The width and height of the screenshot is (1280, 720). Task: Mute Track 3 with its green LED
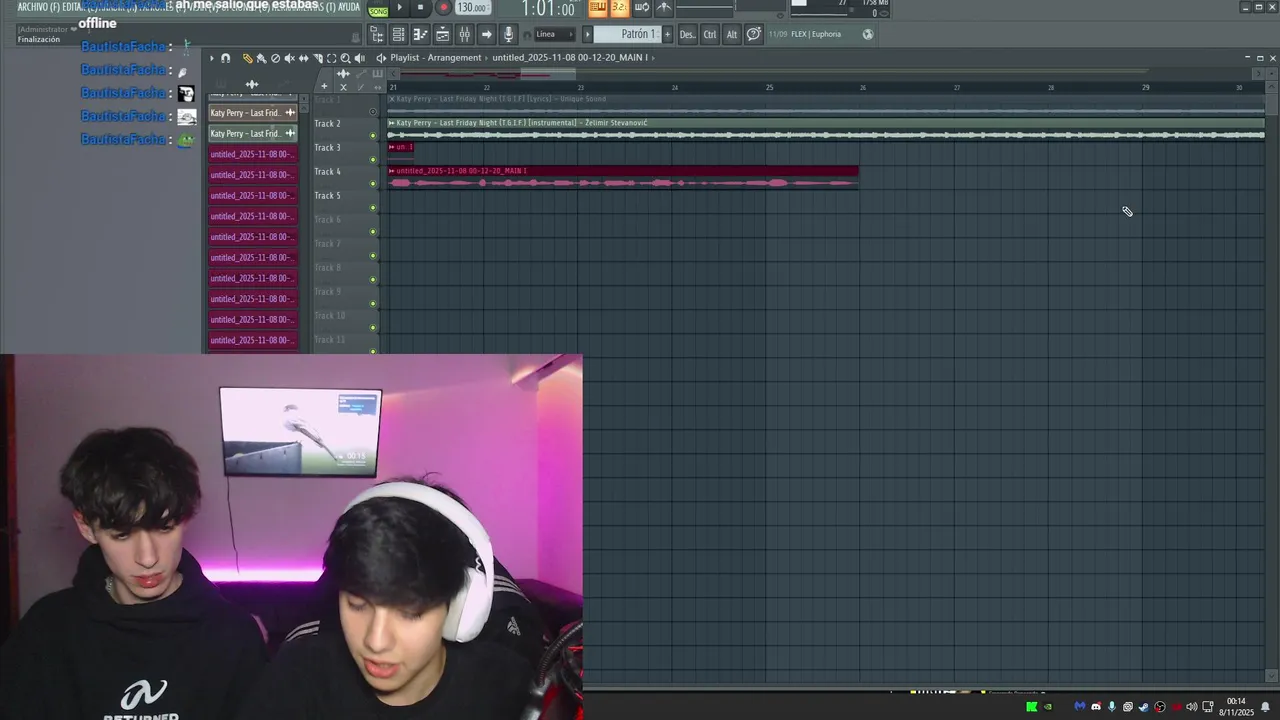(x=373, y=160)
